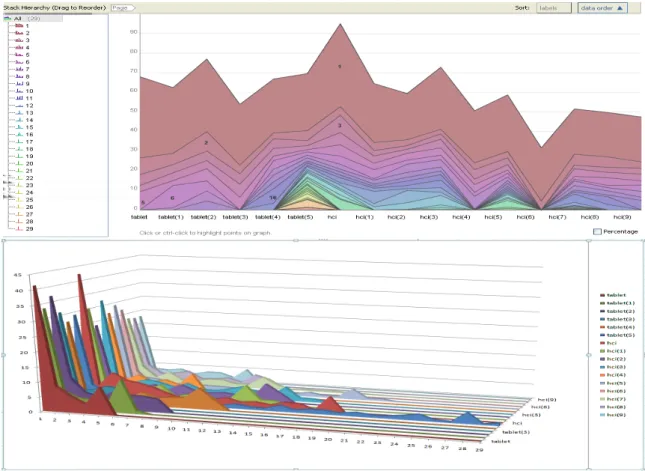Select tree row 16
Viewport: 645px width, 471px height.
(x=24, y=135)
